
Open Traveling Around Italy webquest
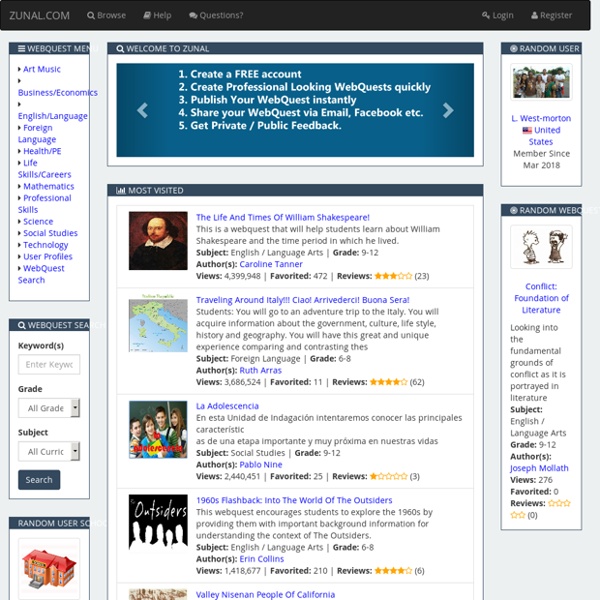click(303, 300)
